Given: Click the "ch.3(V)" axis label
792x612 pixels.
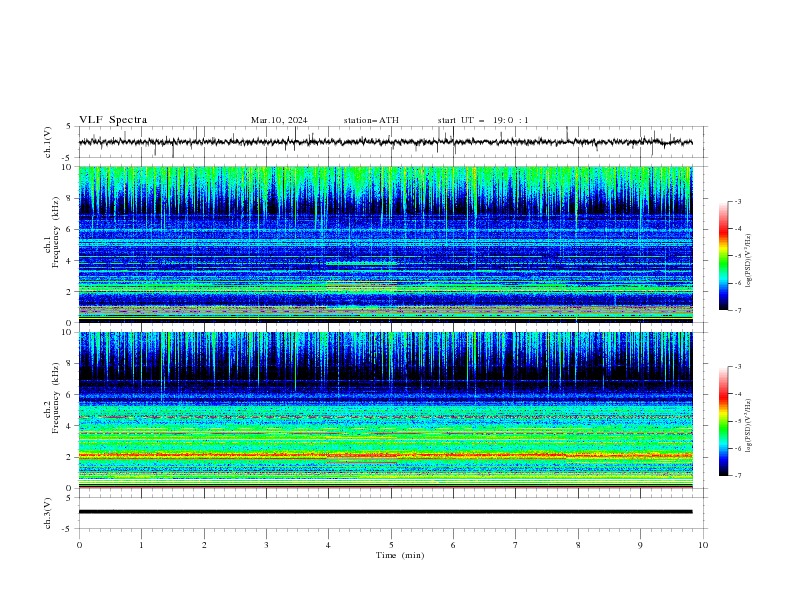Looking at the screenshot, I should coord(48,513).
